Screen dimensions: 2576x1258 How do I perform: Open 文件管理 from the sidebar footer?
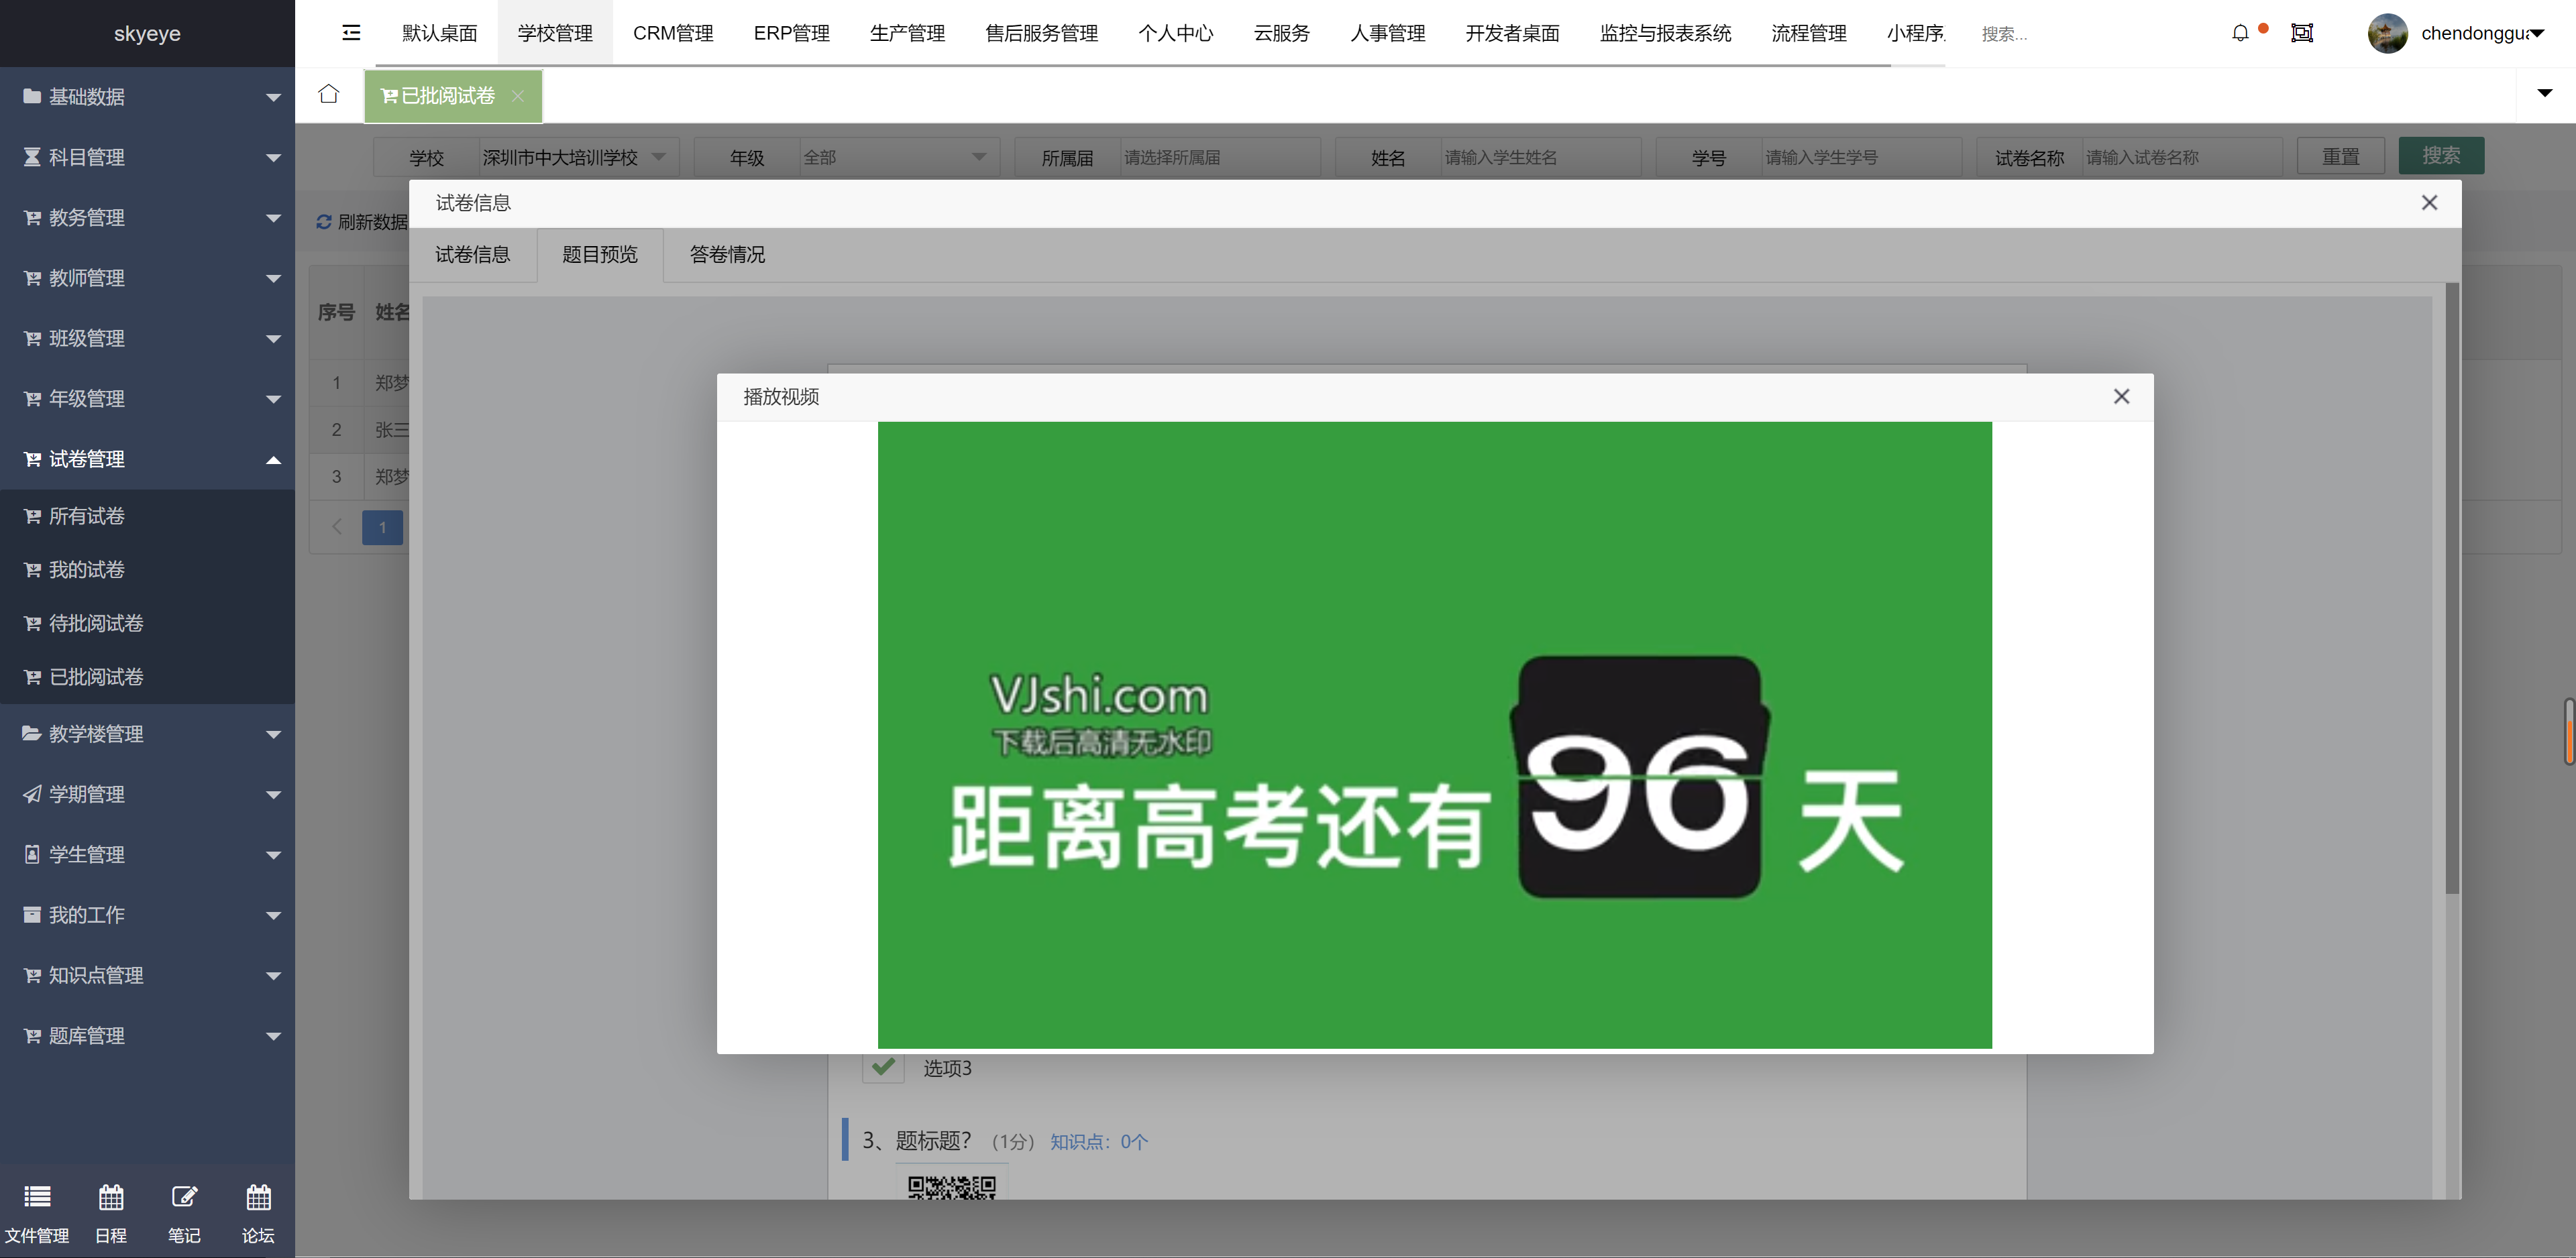pos(37,1213)
